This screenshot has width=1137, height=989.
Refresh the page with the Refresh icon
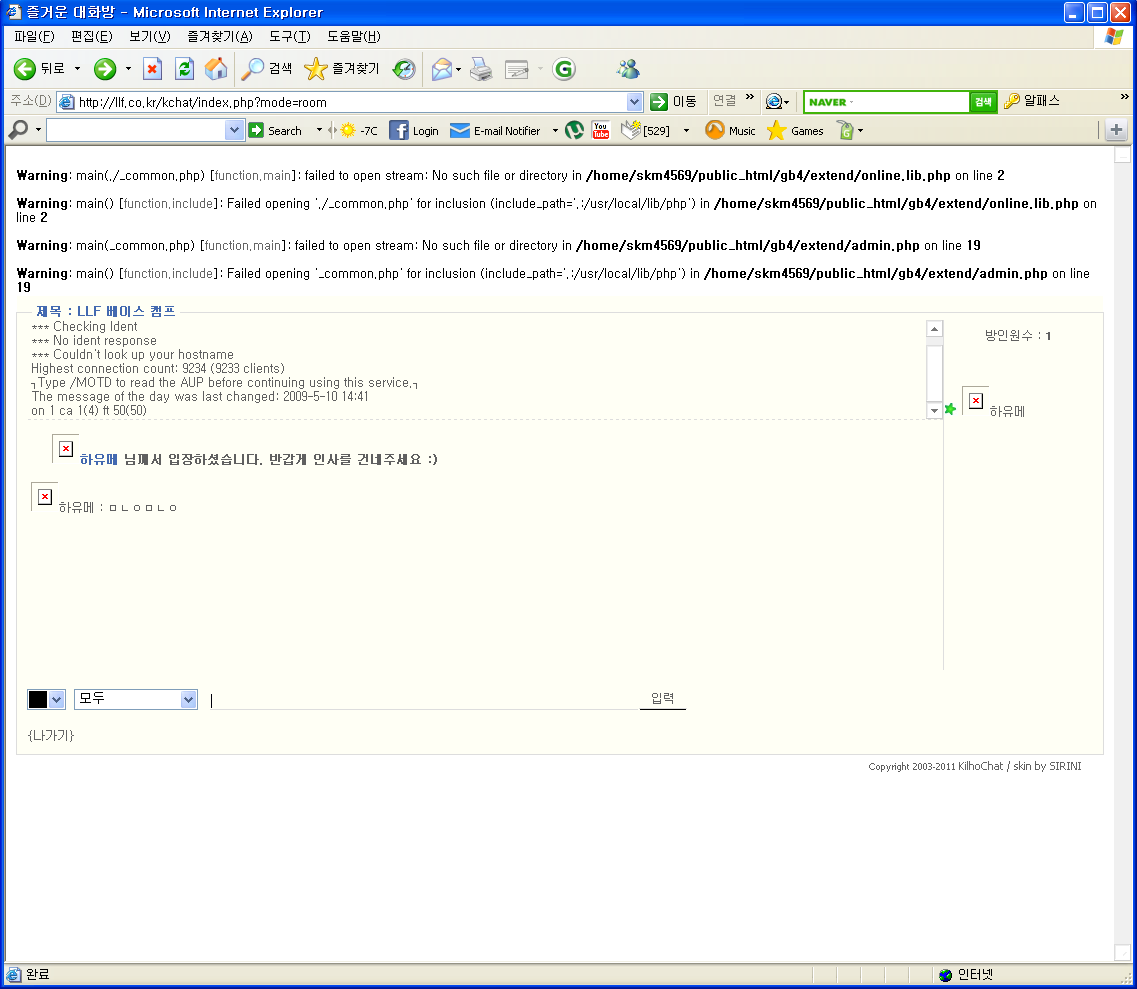(x=184, y=69)
